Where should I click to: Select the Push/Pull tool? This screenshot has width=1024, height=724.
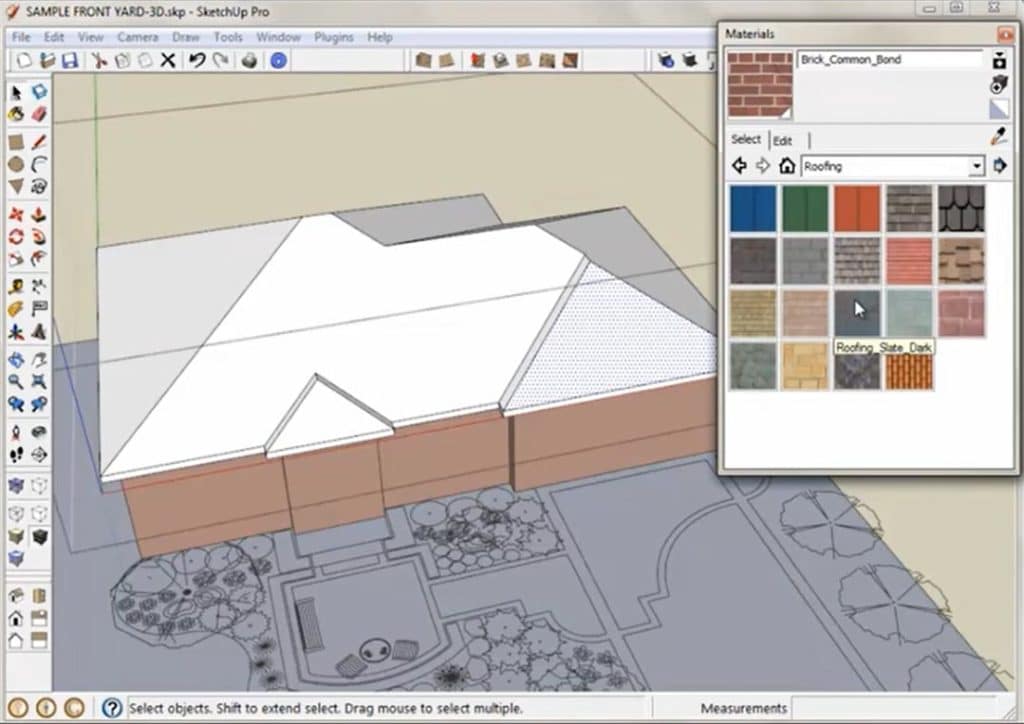pos(39,214)
